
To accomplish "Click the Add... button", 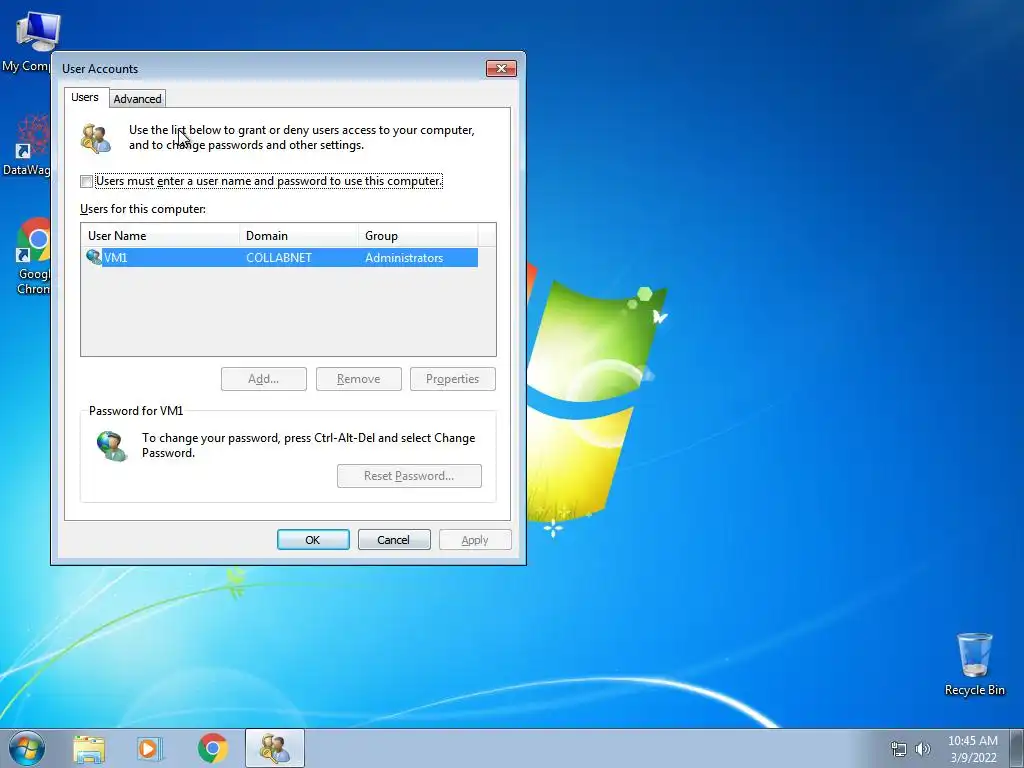I will 264,379.
